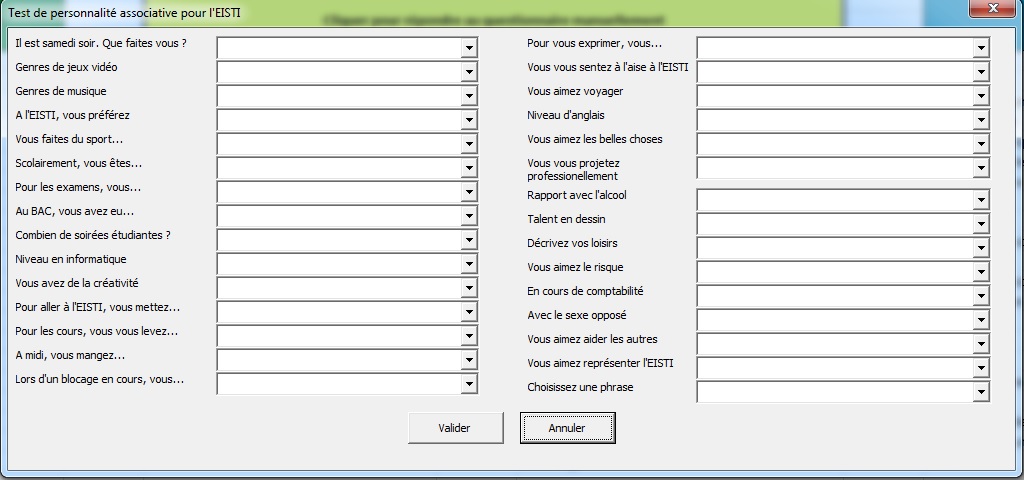
Task: Expand the 'Talent en dessin' combo box
Action: pos(980,224)
